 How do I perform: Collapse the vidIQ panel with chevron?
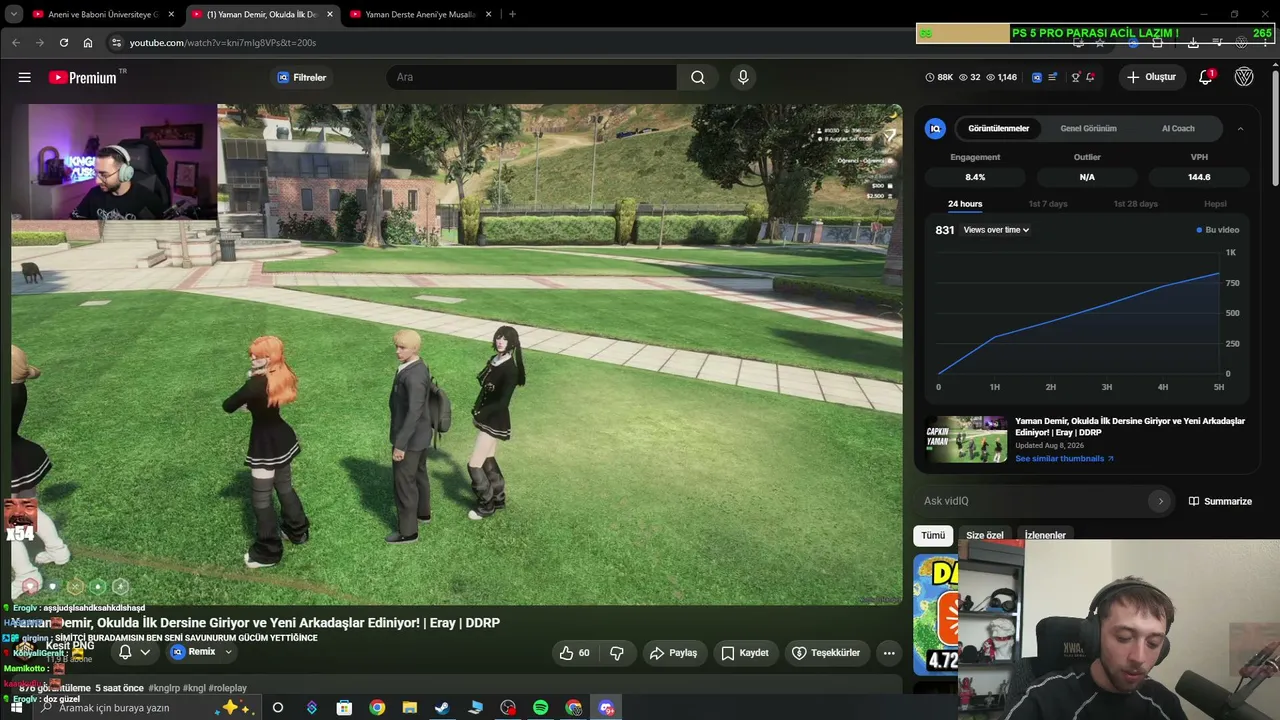(1241, 128)
